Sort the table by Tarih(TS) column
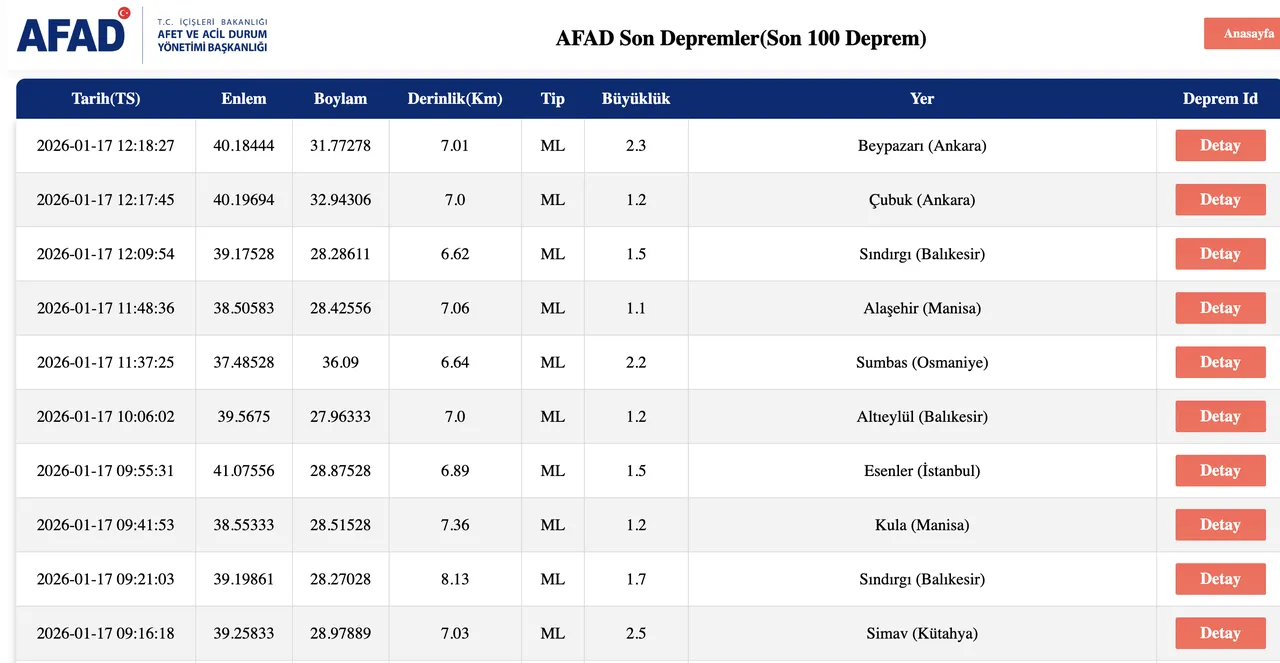The height and width of the screenshot is (663, 1280). click(x=105, y=99)
